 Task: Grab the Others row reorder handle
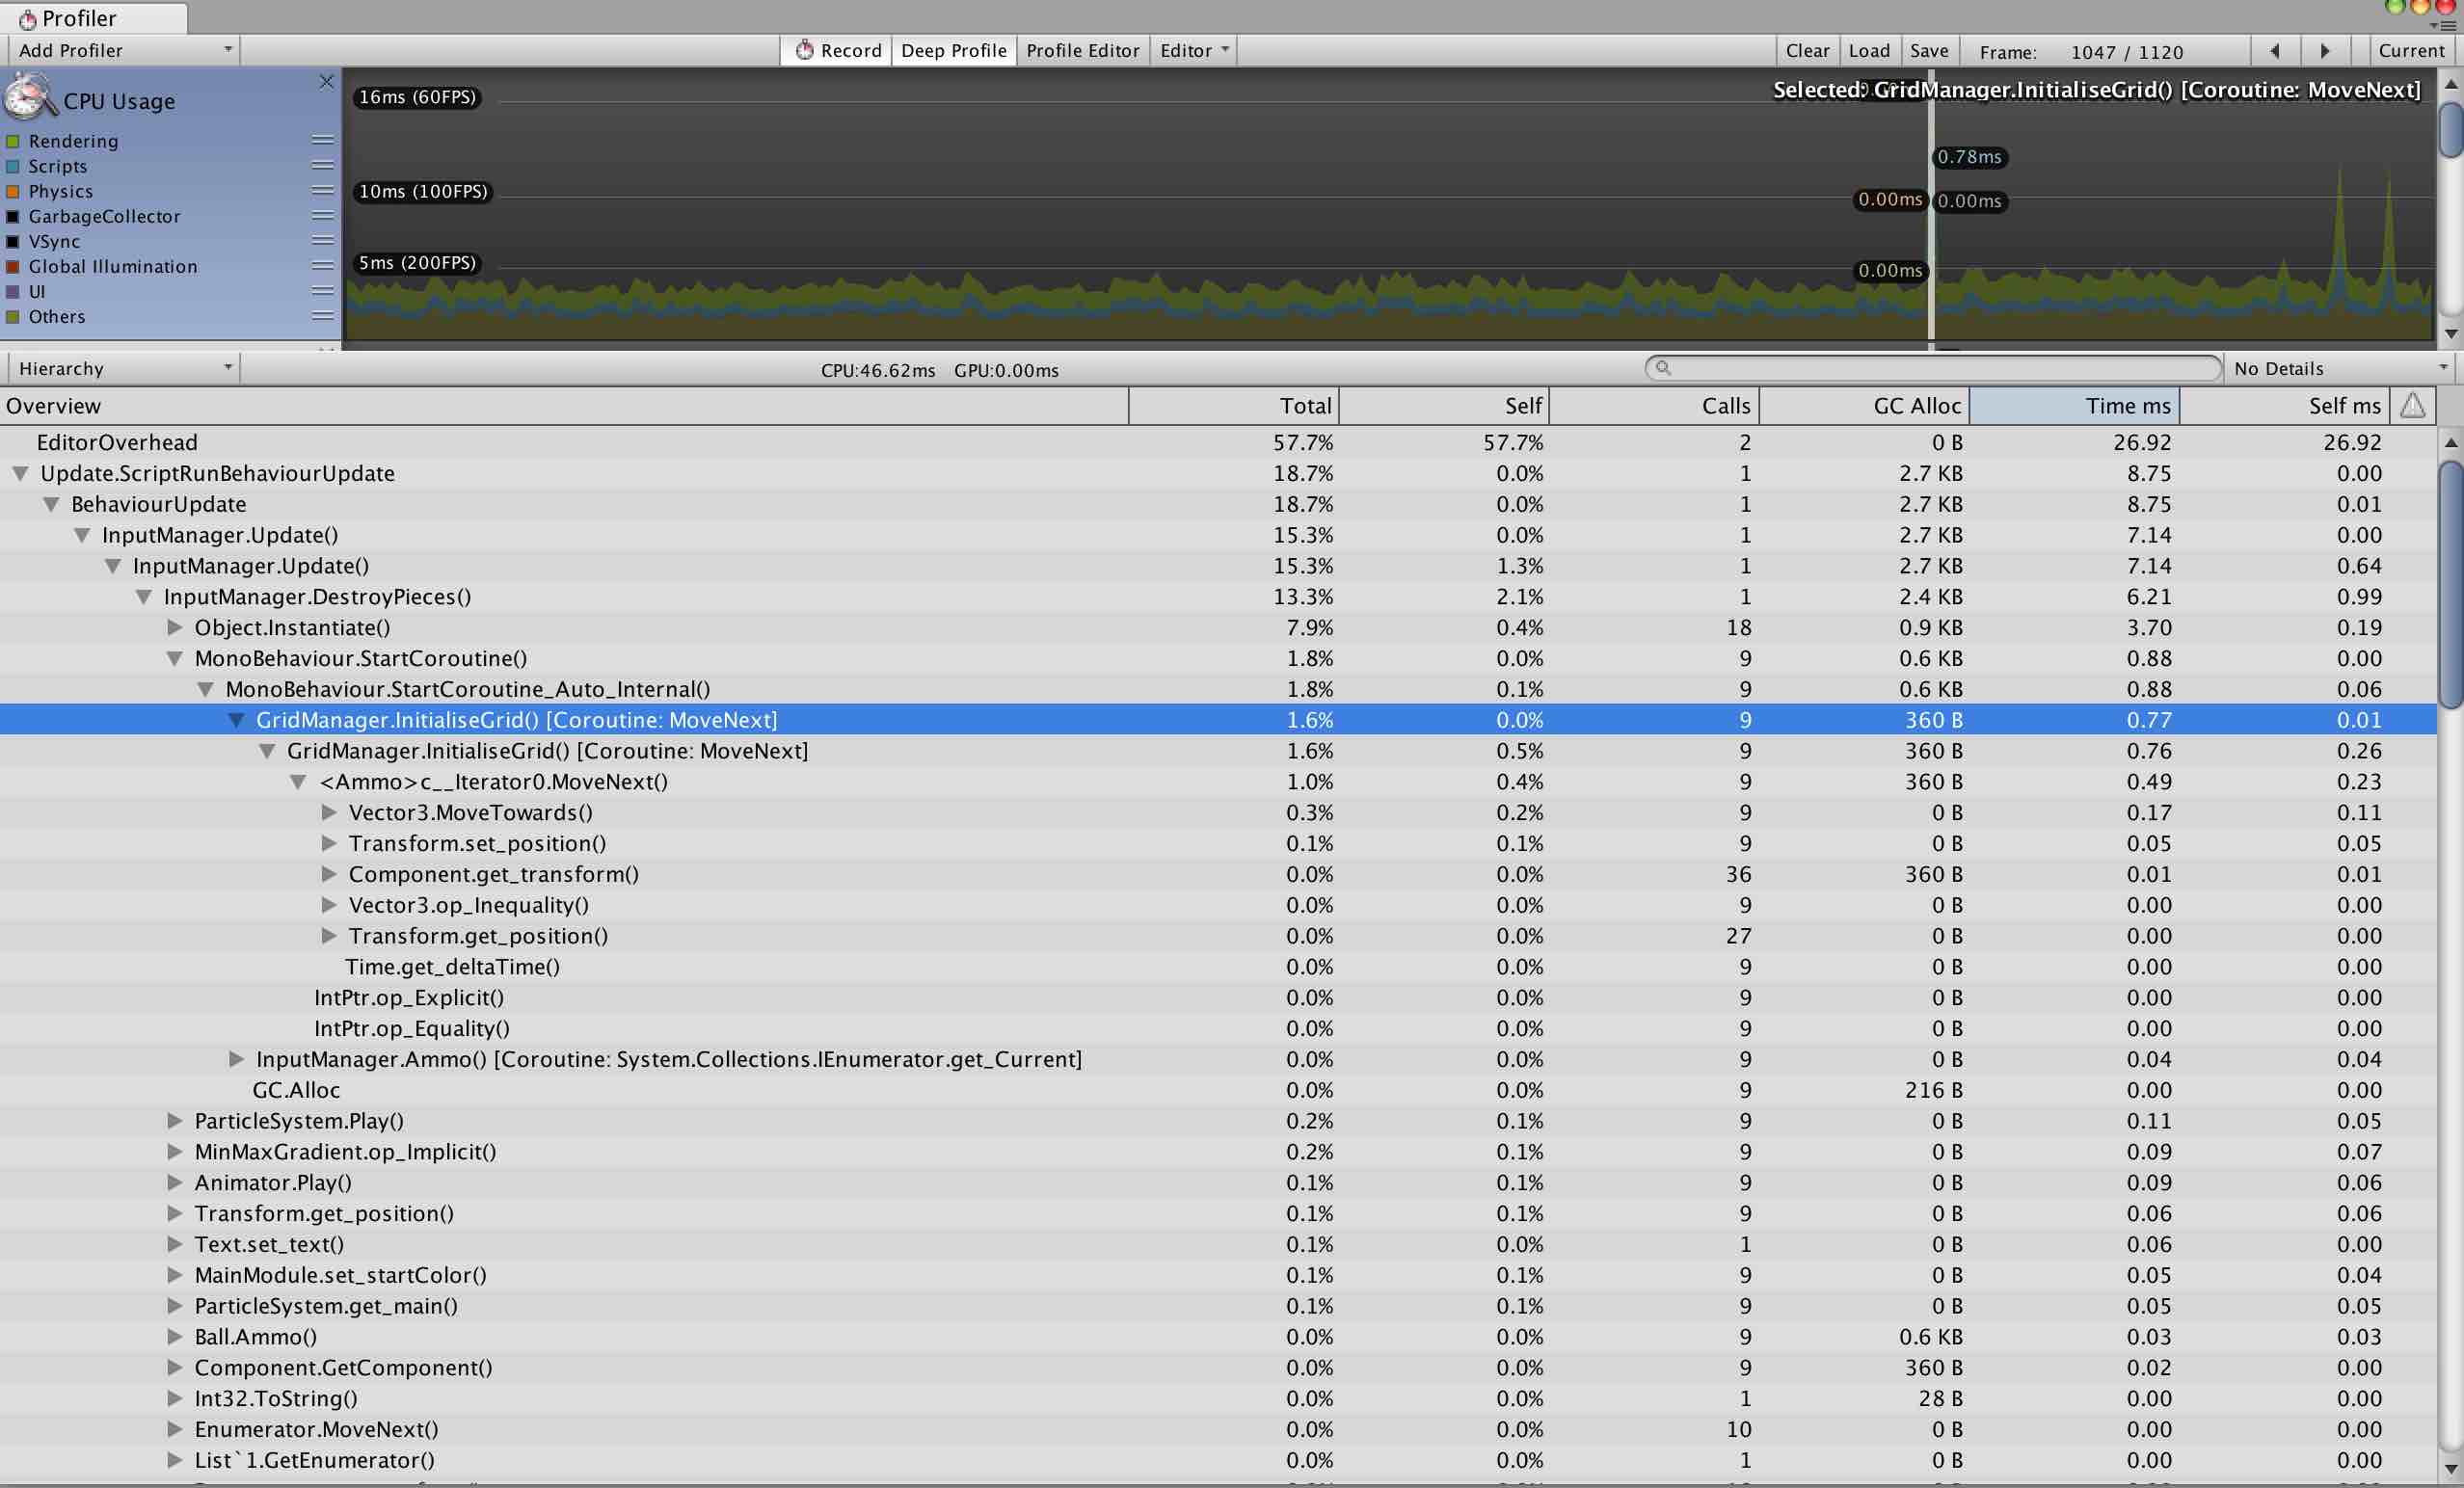322,316
